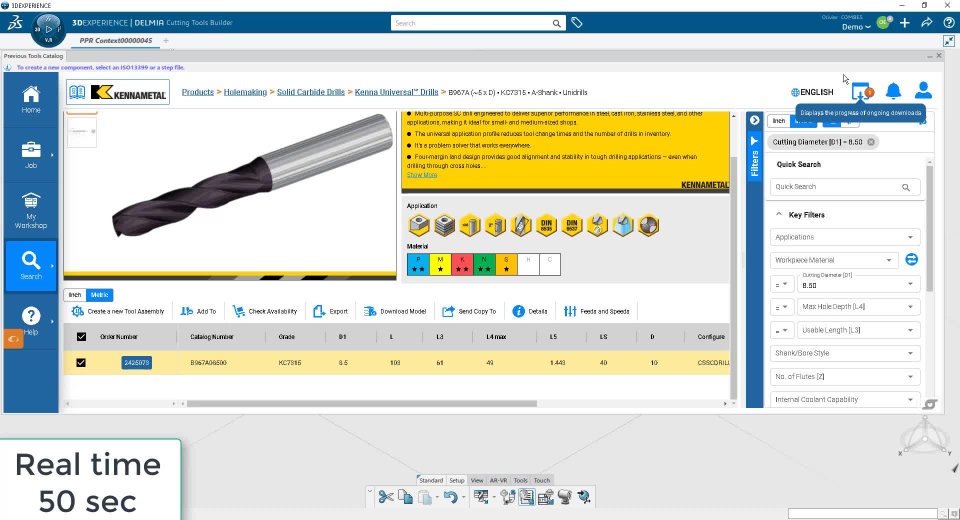Click the magnifier in Quick Search field
The width and height of the screenshot is (960, 520).
point(906,187)
